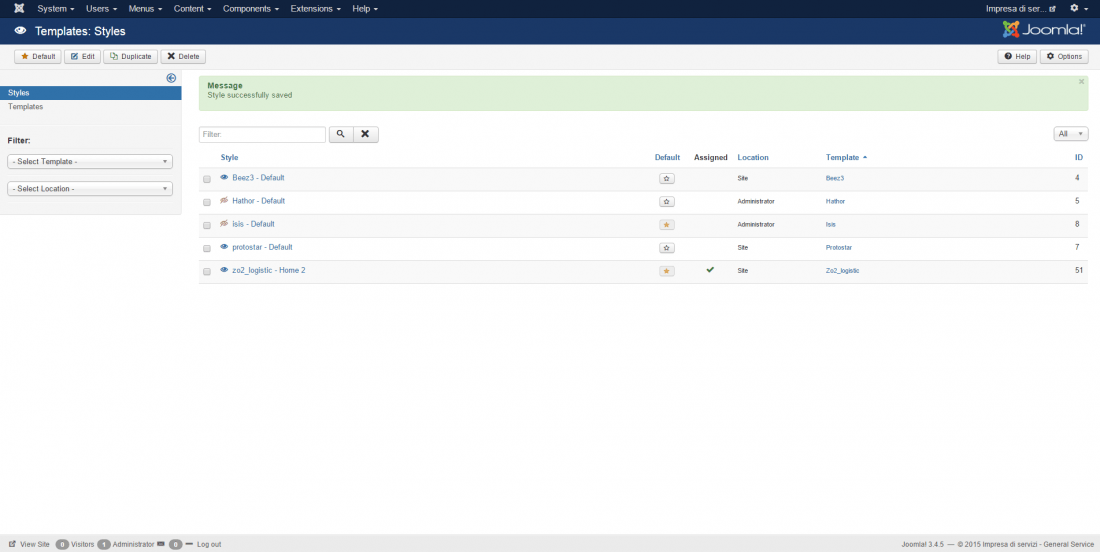Viewport: 1100px width, 552px height.
Task: Click the View Site icon in the footer
Action: point(12,544)
